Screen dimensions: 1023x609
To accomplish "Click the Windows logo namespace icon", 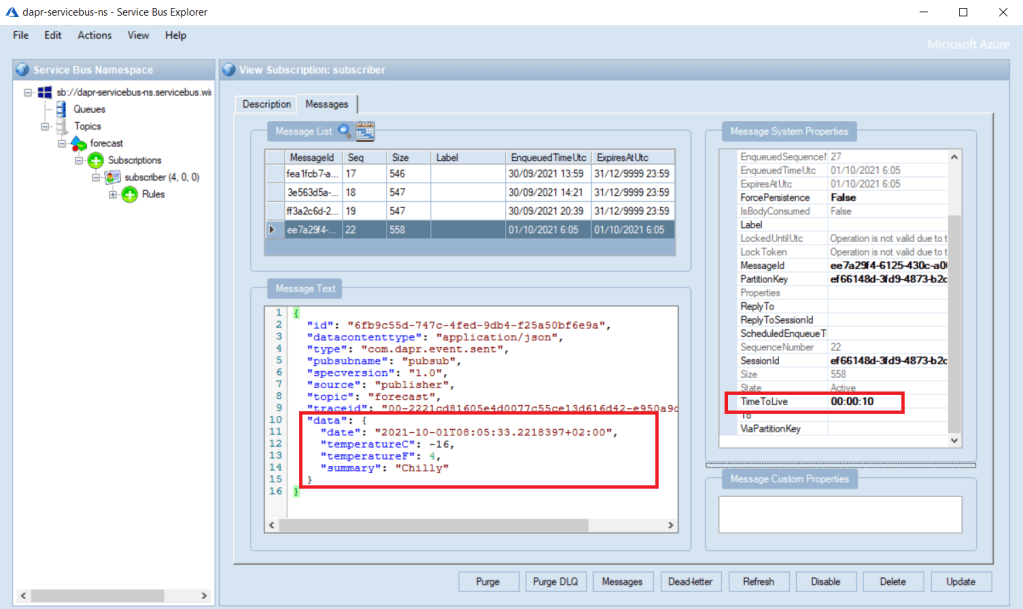I will point(45,92).
